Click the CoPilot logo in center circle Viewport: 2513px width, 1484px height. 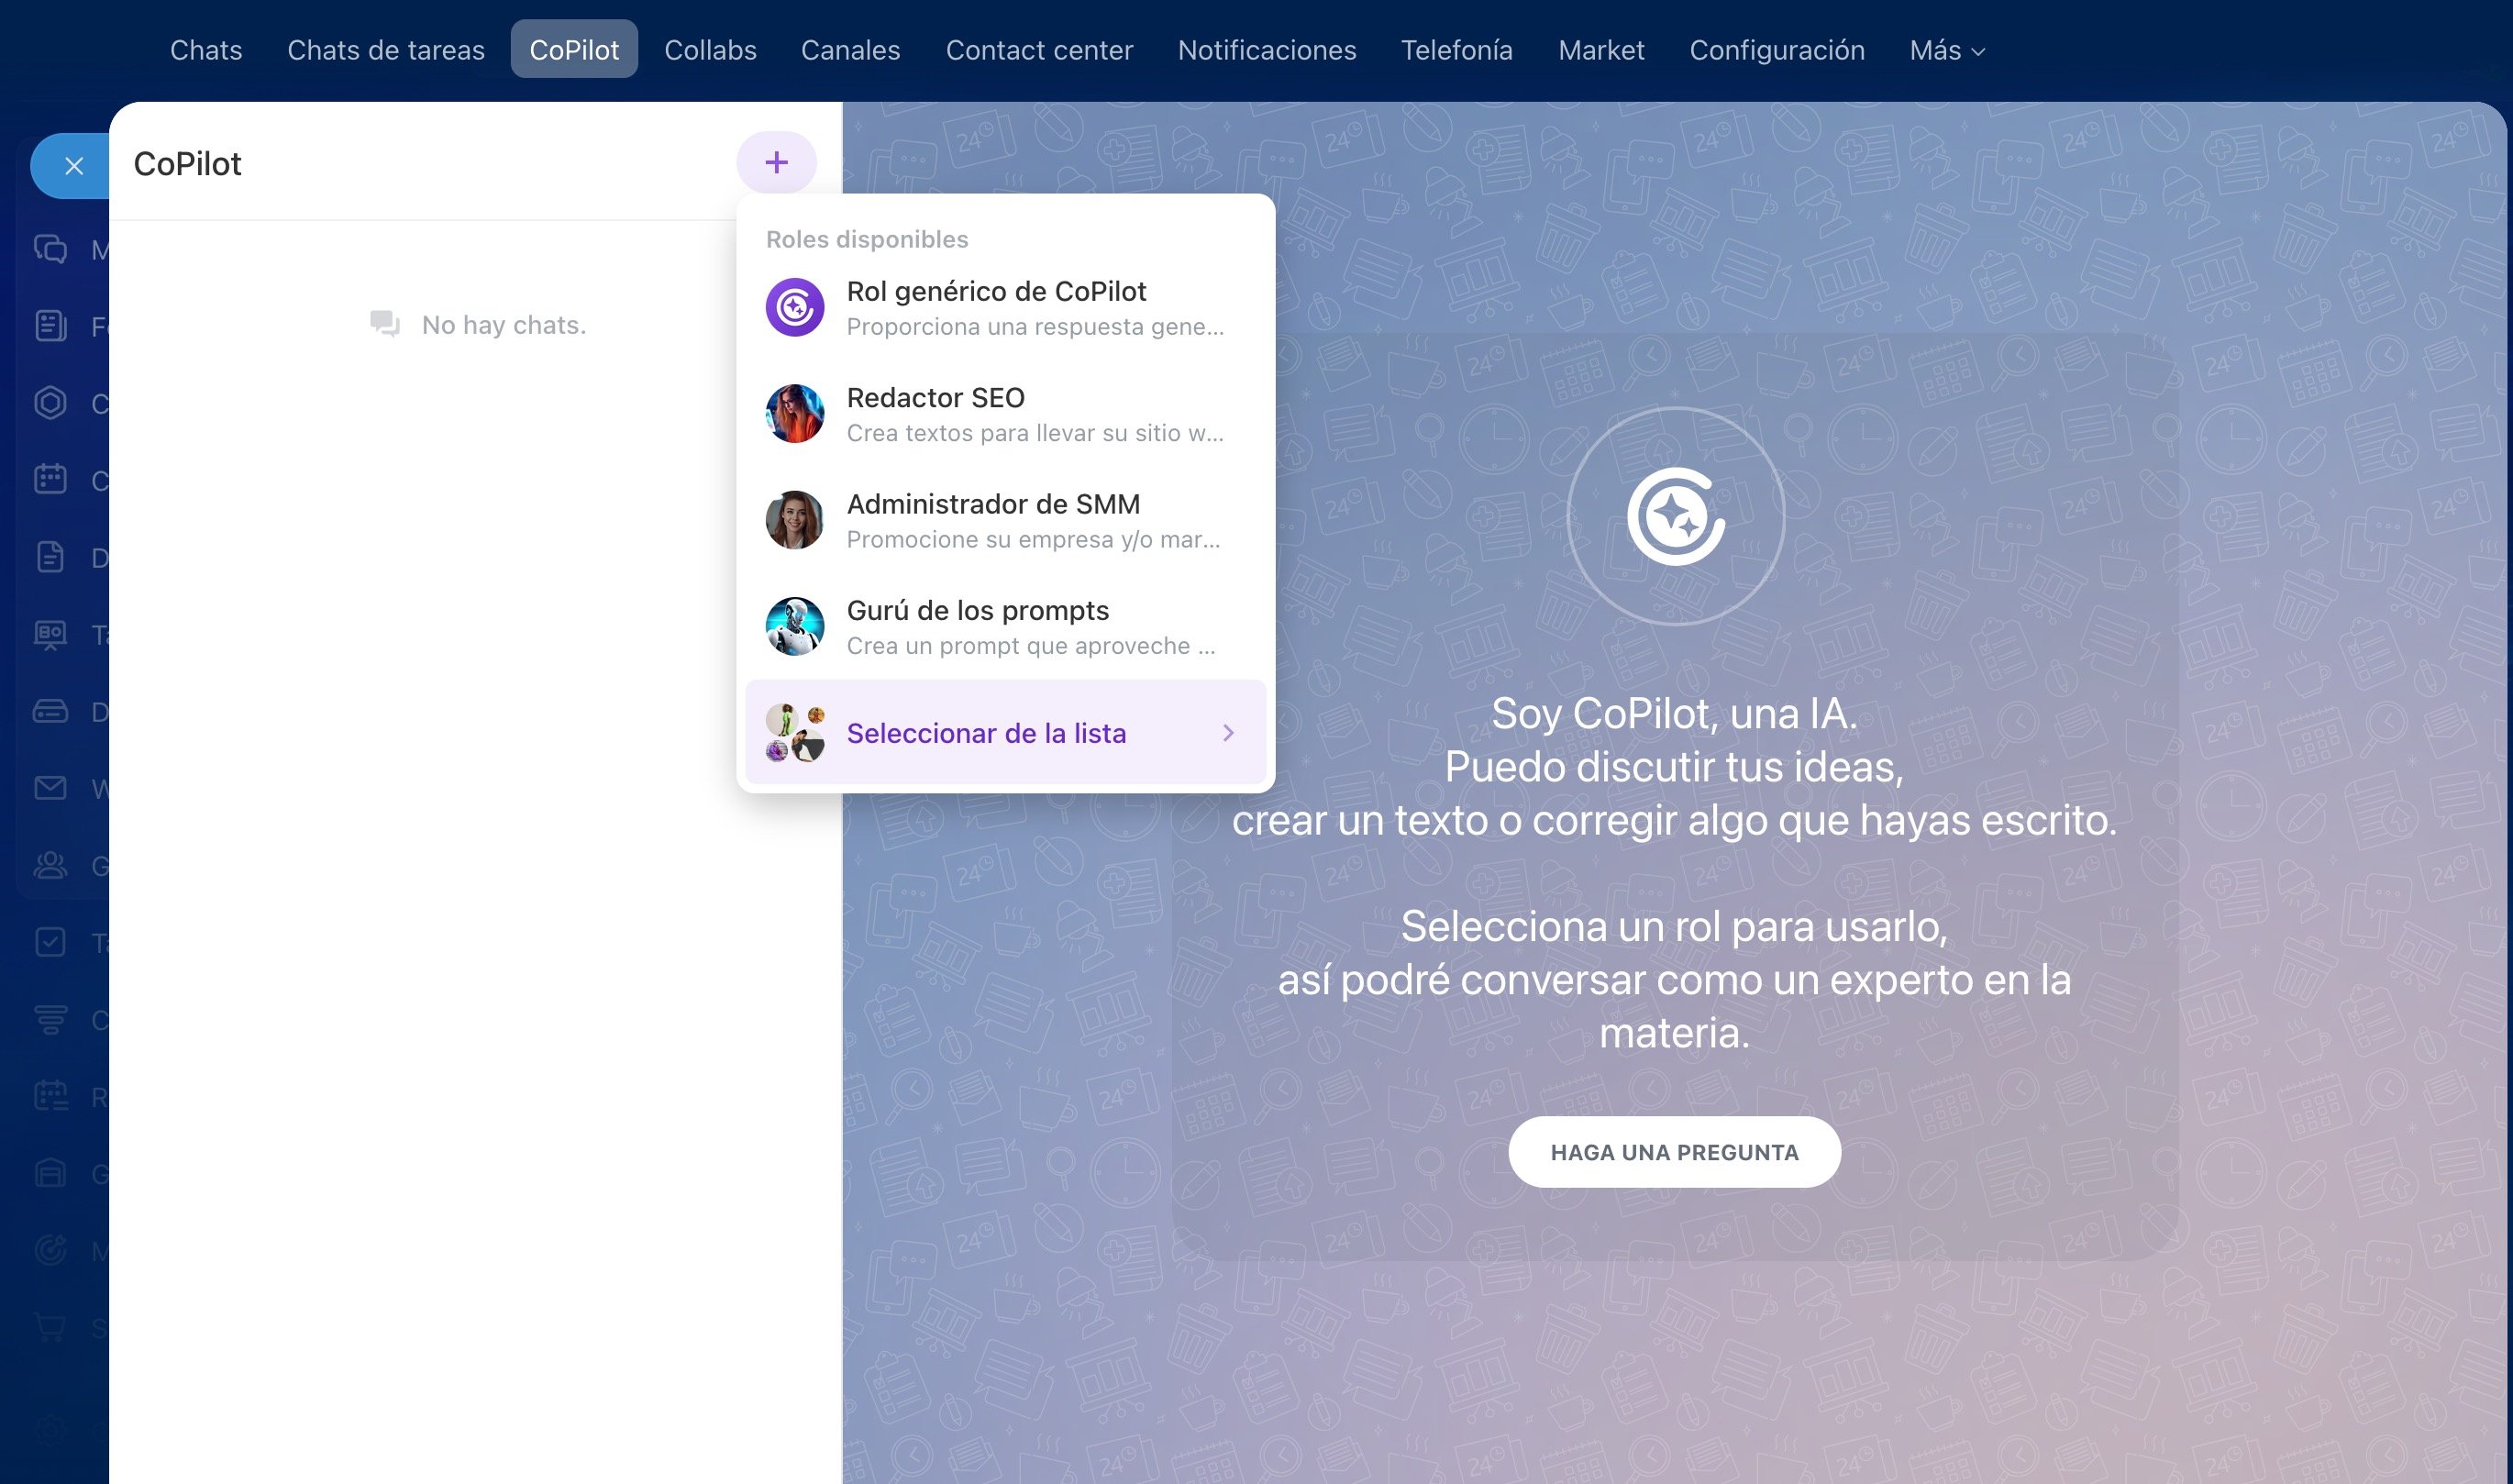[1674, 517]
